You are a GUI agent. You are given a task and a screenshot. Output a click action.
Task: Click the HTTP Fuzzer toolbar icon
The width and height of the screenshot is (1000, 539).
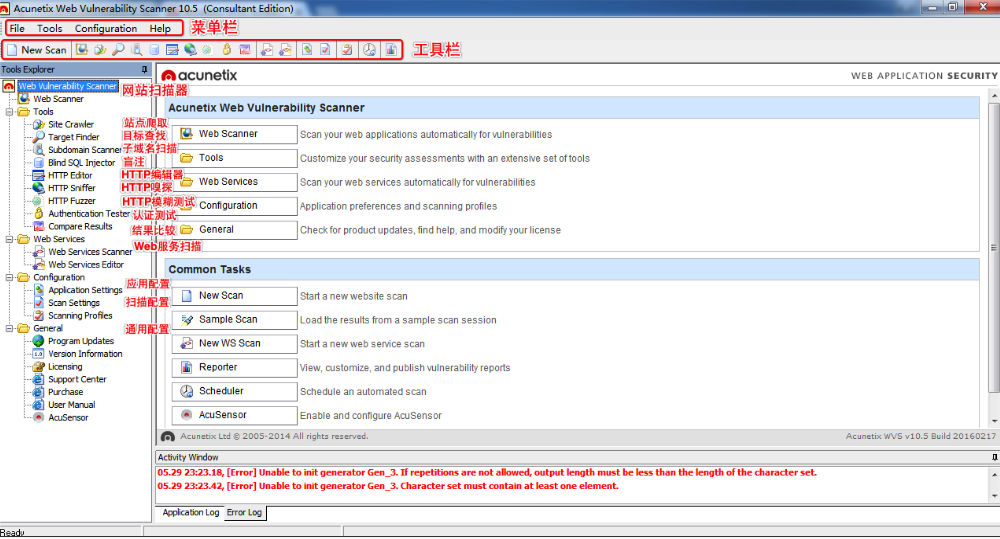[x=207, y=50]
